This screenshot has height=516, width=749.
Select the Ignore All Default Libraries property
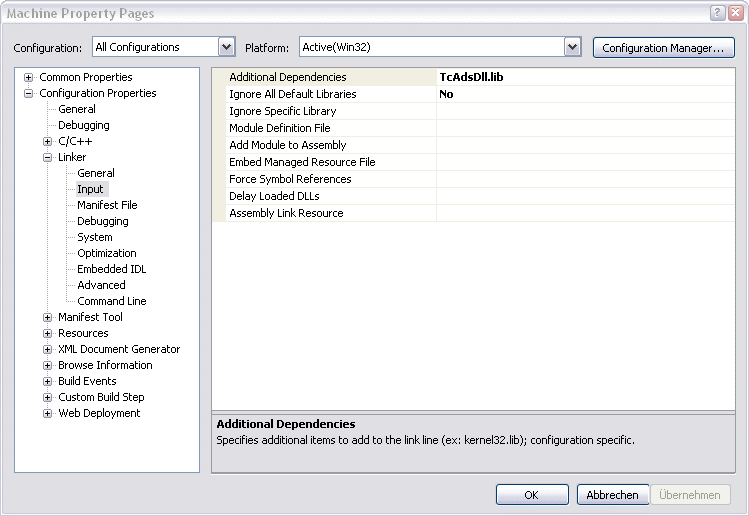(292, 94)
